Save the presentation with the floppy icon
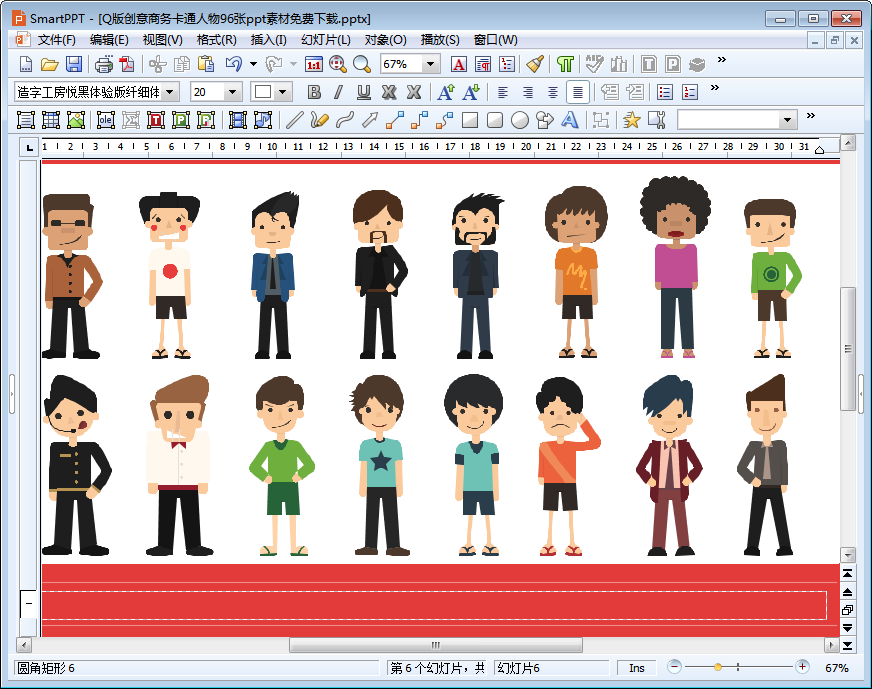The image size is (872, 689). coord(74,65)
